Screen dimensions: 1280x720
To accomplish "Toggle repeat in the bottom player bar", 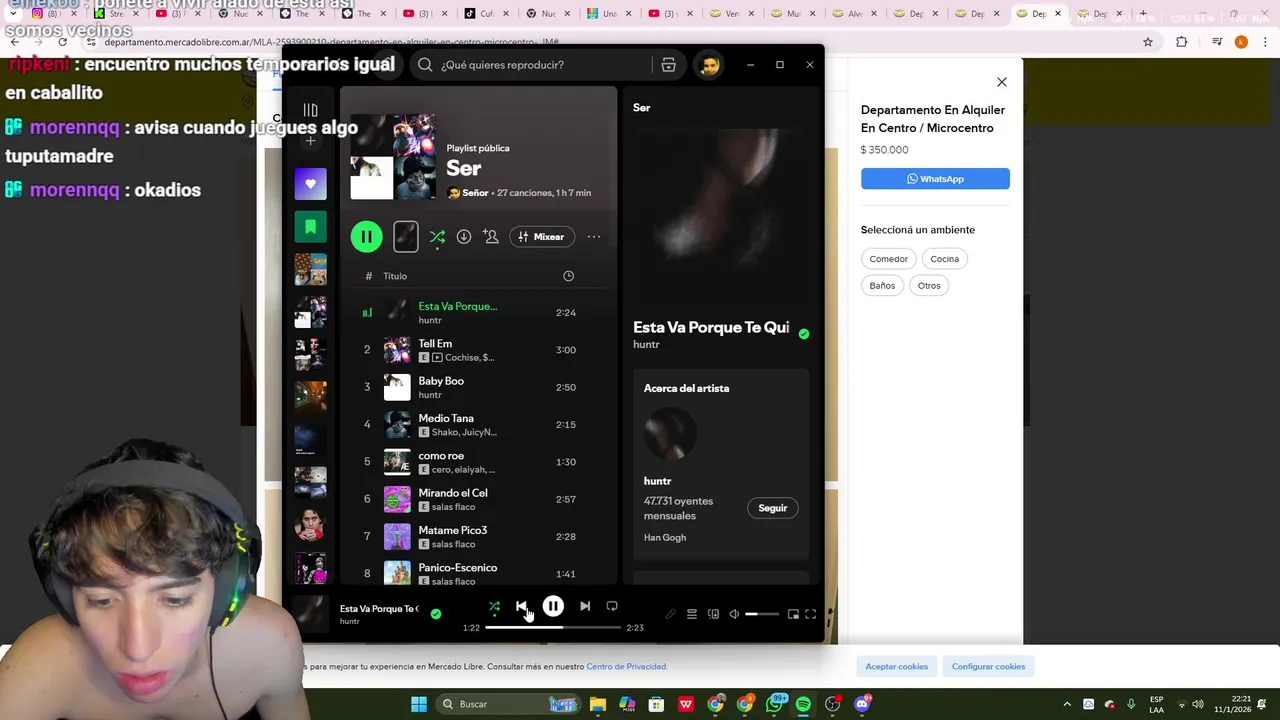I will pyautogui.click(x=612, y=606).
